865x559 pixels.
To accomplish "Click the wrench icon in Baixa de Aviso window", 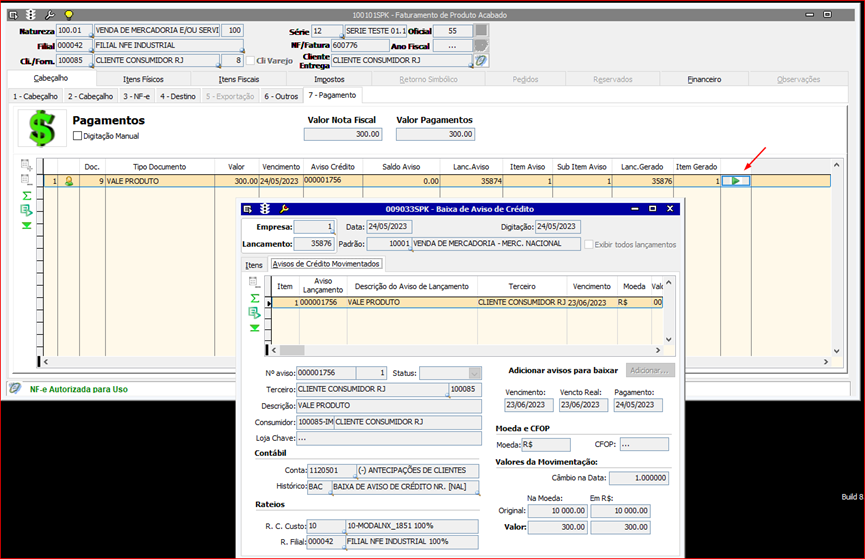I will point(284,209).
